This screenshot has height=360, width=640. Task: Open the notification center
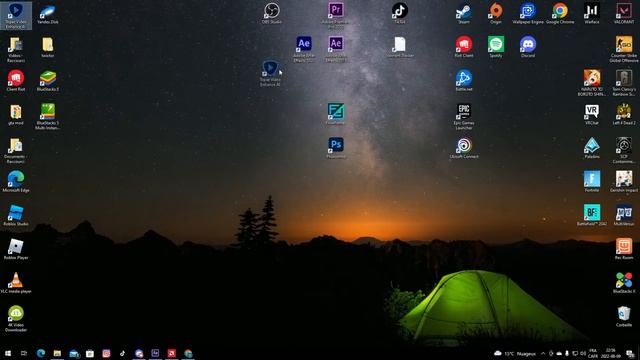[x=630, y=353]
